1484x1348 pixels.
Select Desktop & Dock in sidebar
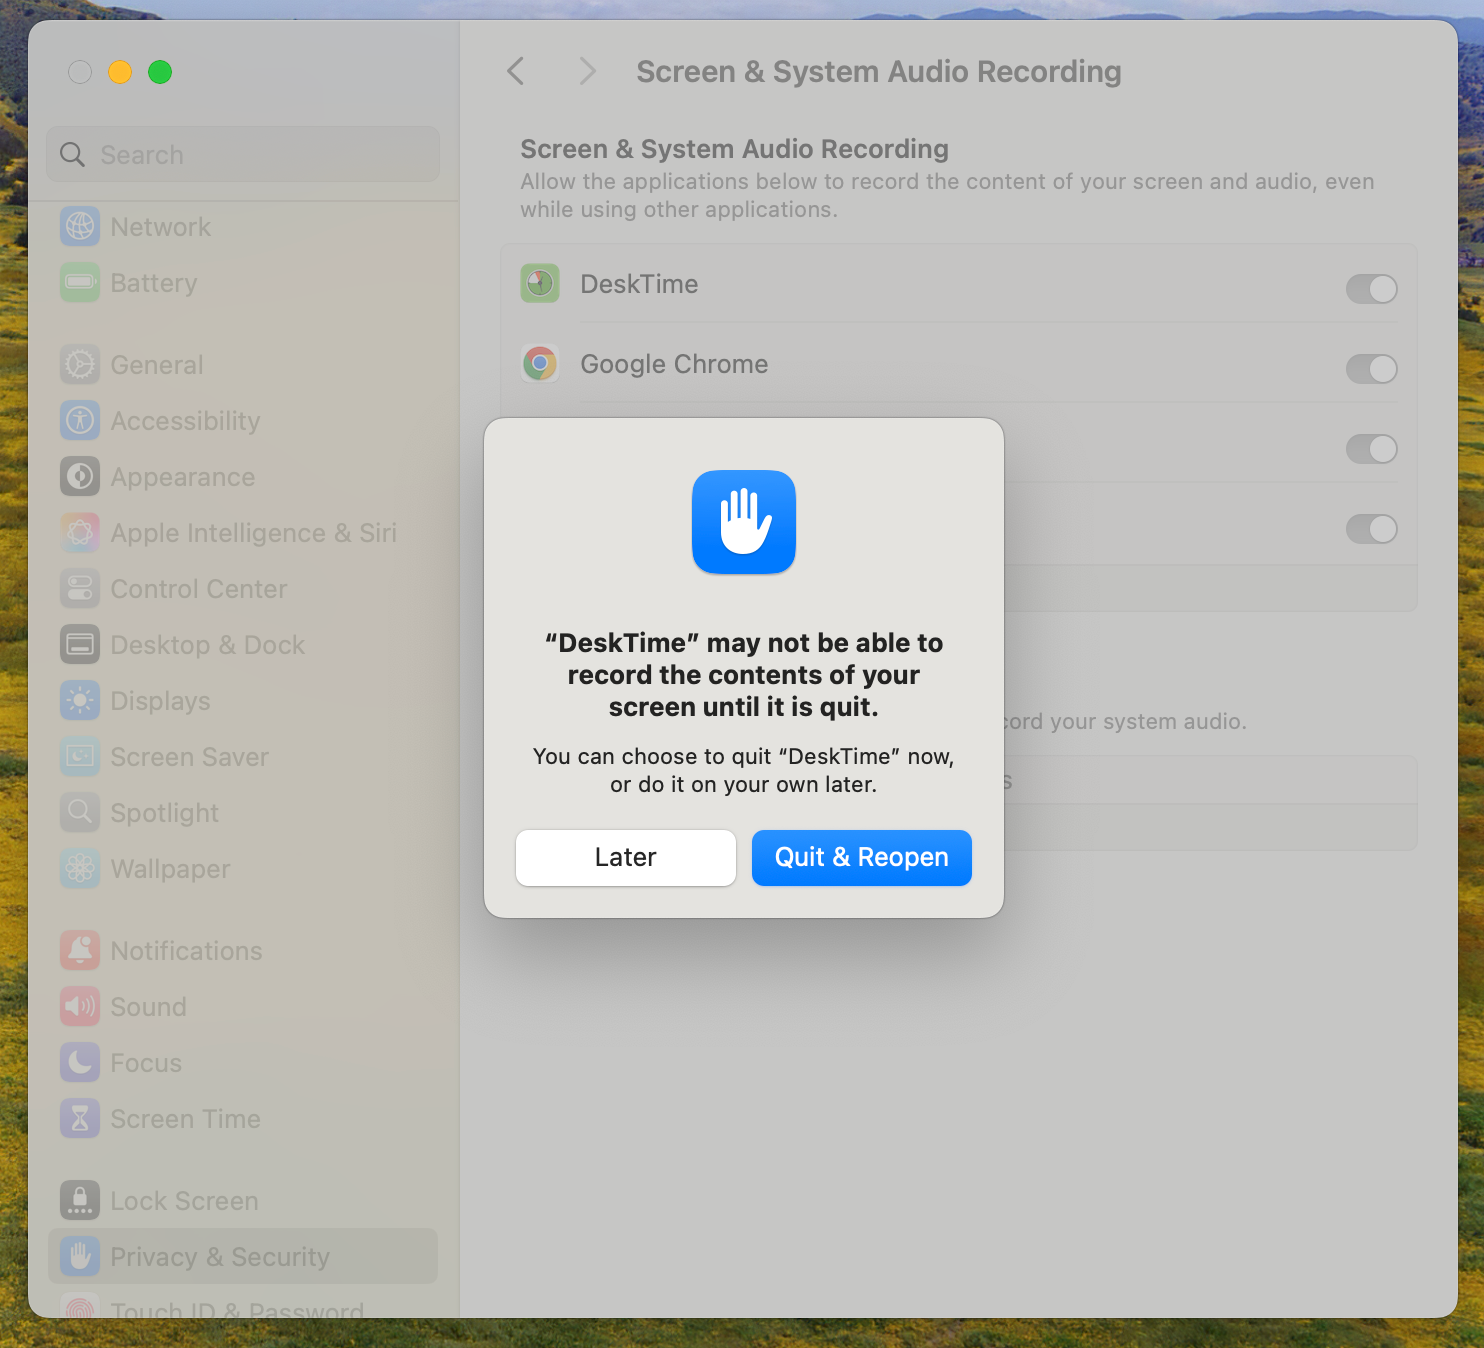[207, 645]
